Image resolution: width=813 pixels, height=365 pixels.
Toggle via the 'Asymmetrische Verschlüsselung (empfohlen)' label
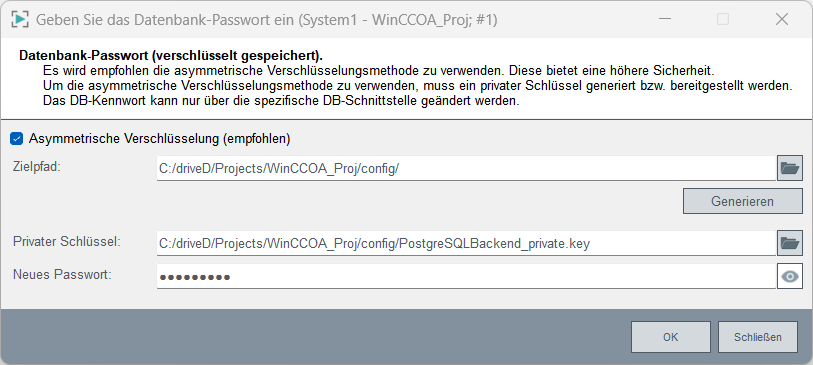click(x=160, y=138)
